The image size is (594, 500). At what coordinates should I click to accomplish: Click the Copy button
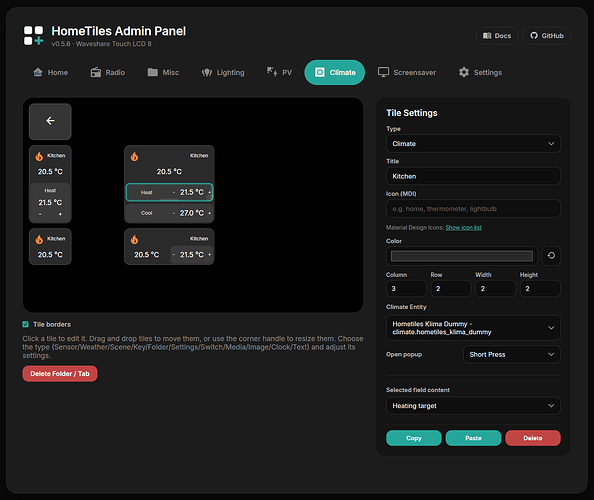pos(414,438)
